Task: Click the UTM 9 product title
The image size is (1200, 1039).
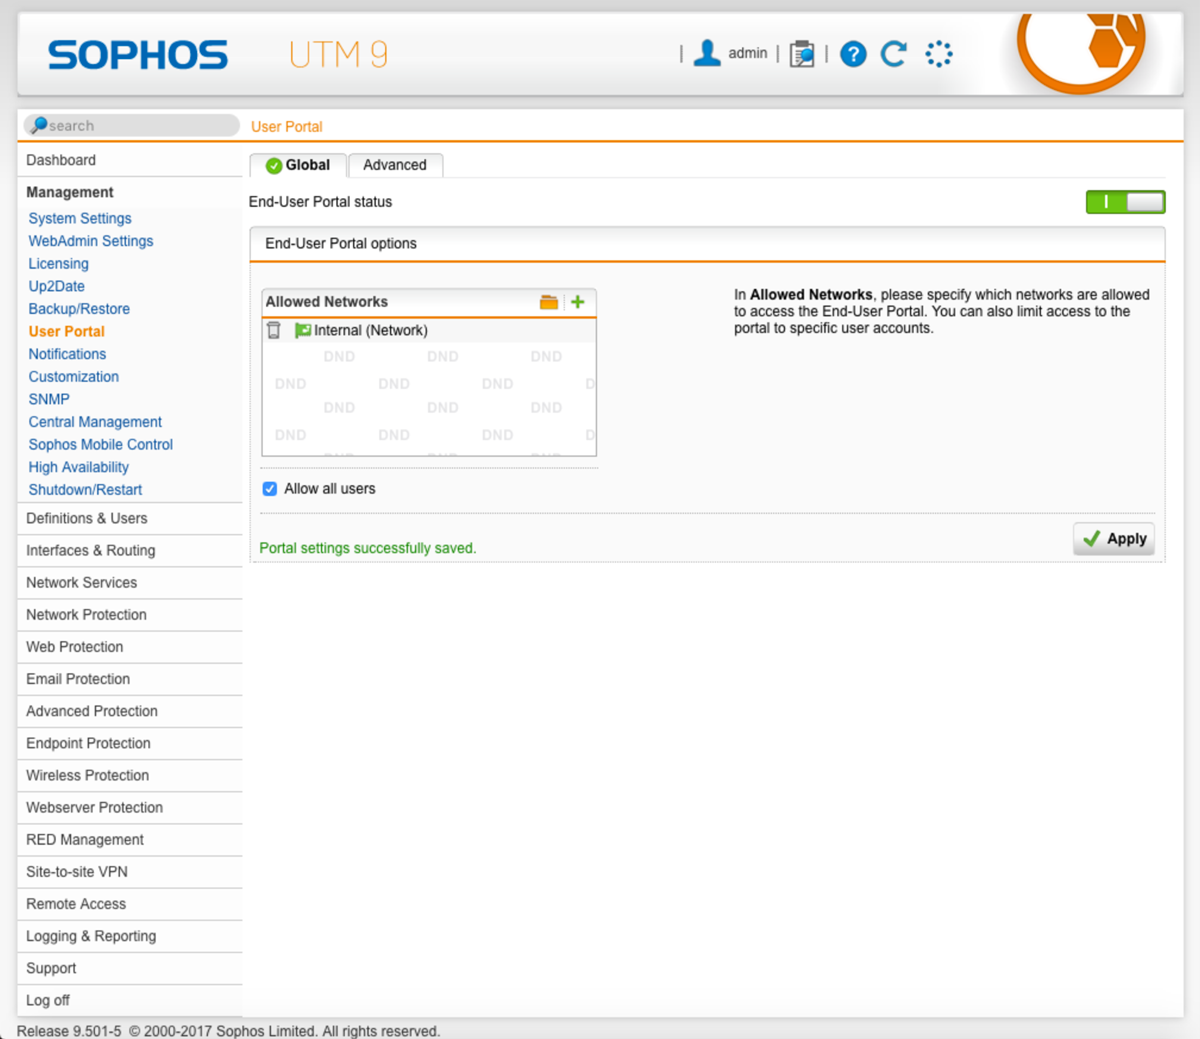Action: pyautogui.click(x=338, y=54)
